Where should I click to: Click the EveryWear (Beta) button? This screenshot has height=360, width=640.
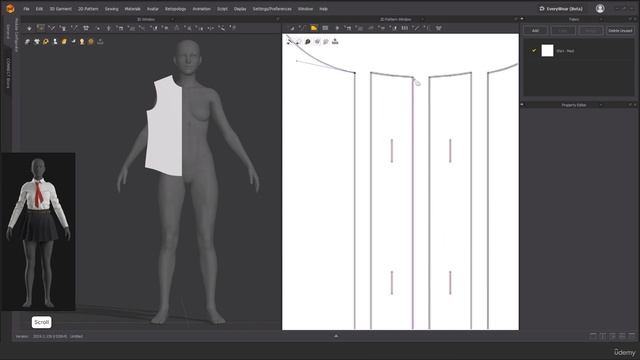point(561,9)
